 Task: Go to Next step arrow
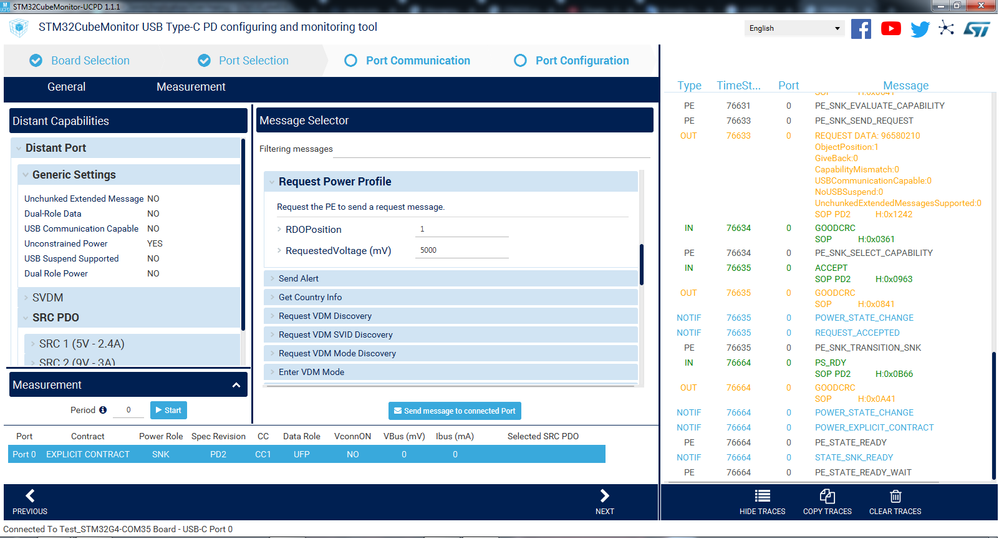605,496
